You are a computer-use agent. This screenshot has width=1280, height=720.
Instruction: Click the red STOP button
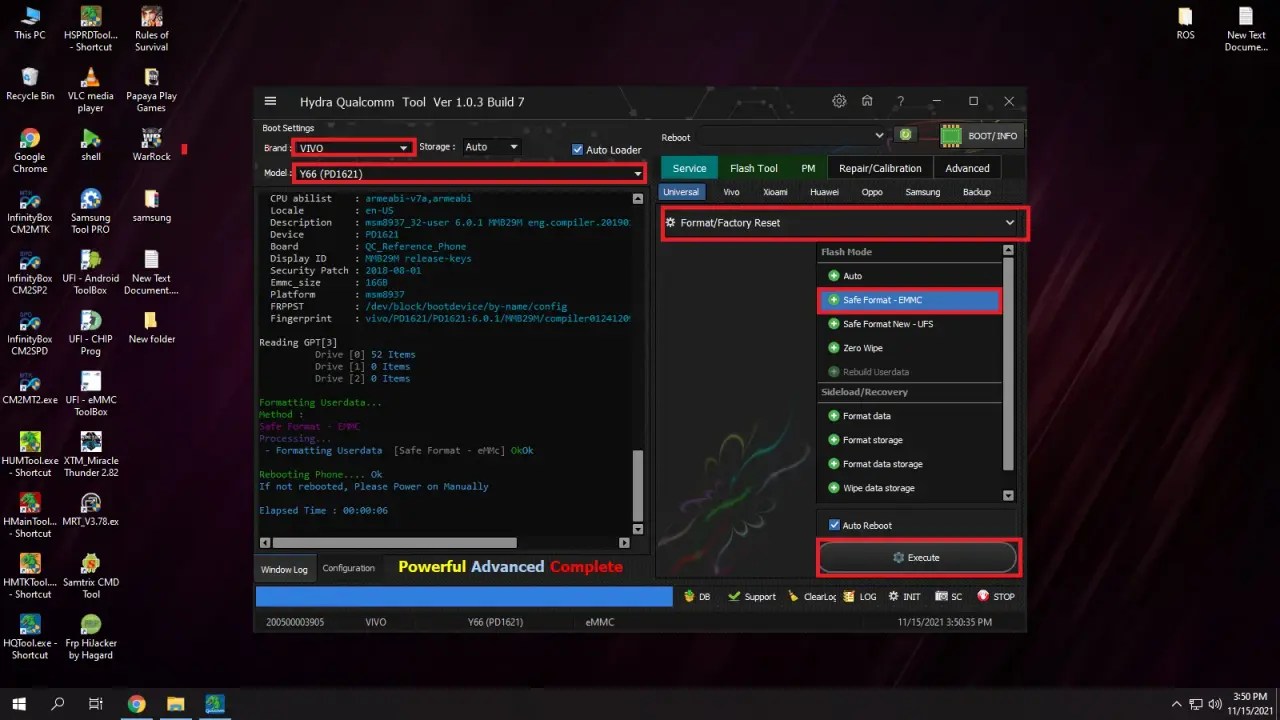tap(995, 596)
